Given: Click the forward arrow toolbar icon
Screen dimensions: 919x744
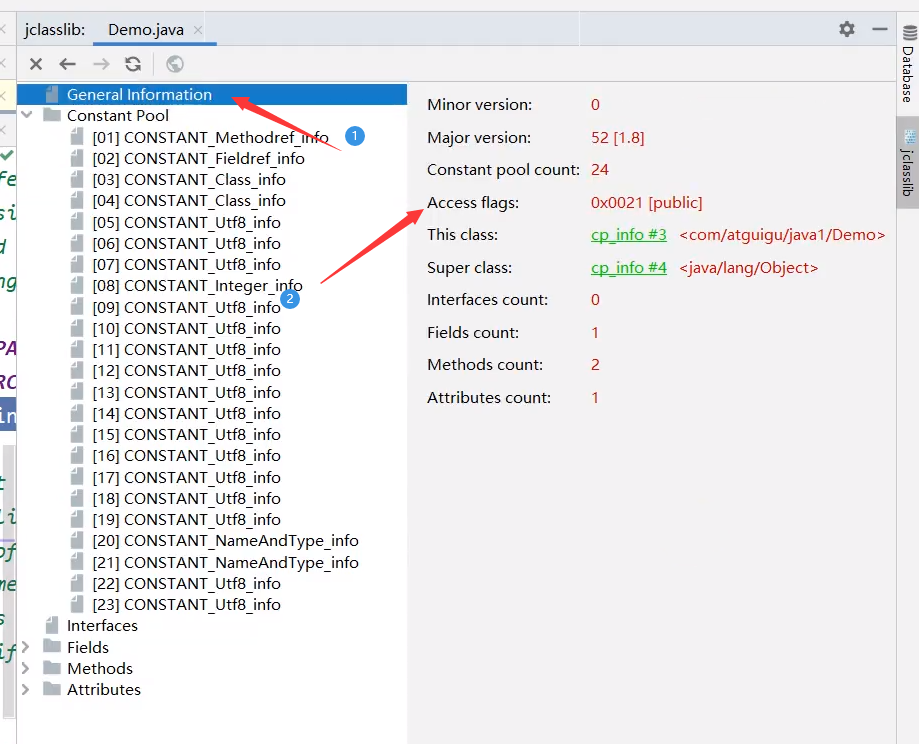Looking at the screenshot, I should point(101,64).
